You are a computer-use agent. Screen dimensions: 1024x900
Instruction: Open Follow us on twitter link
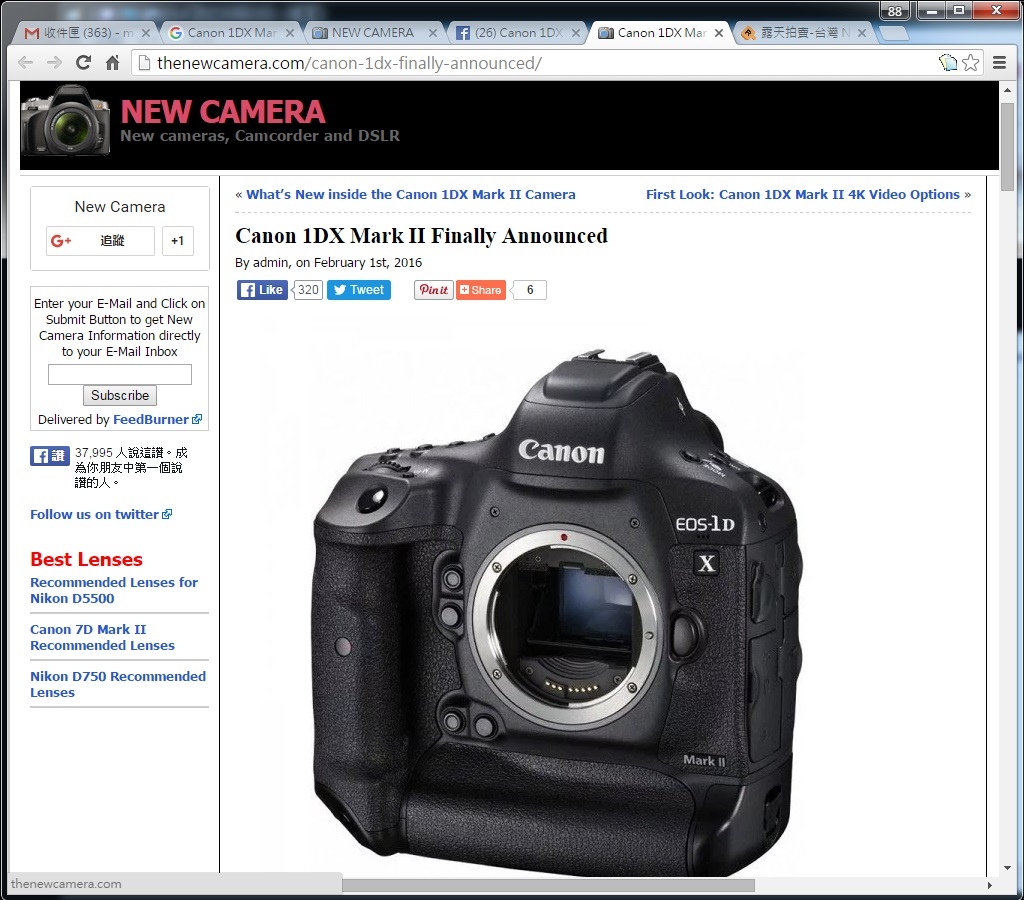click(101, 514)
